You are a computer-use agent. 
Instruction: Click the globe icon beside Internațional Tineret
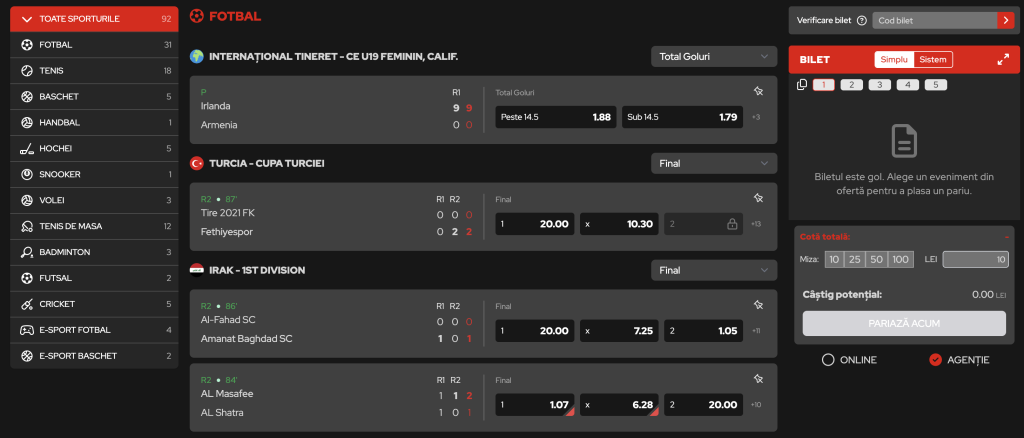(x=197, y=57)
